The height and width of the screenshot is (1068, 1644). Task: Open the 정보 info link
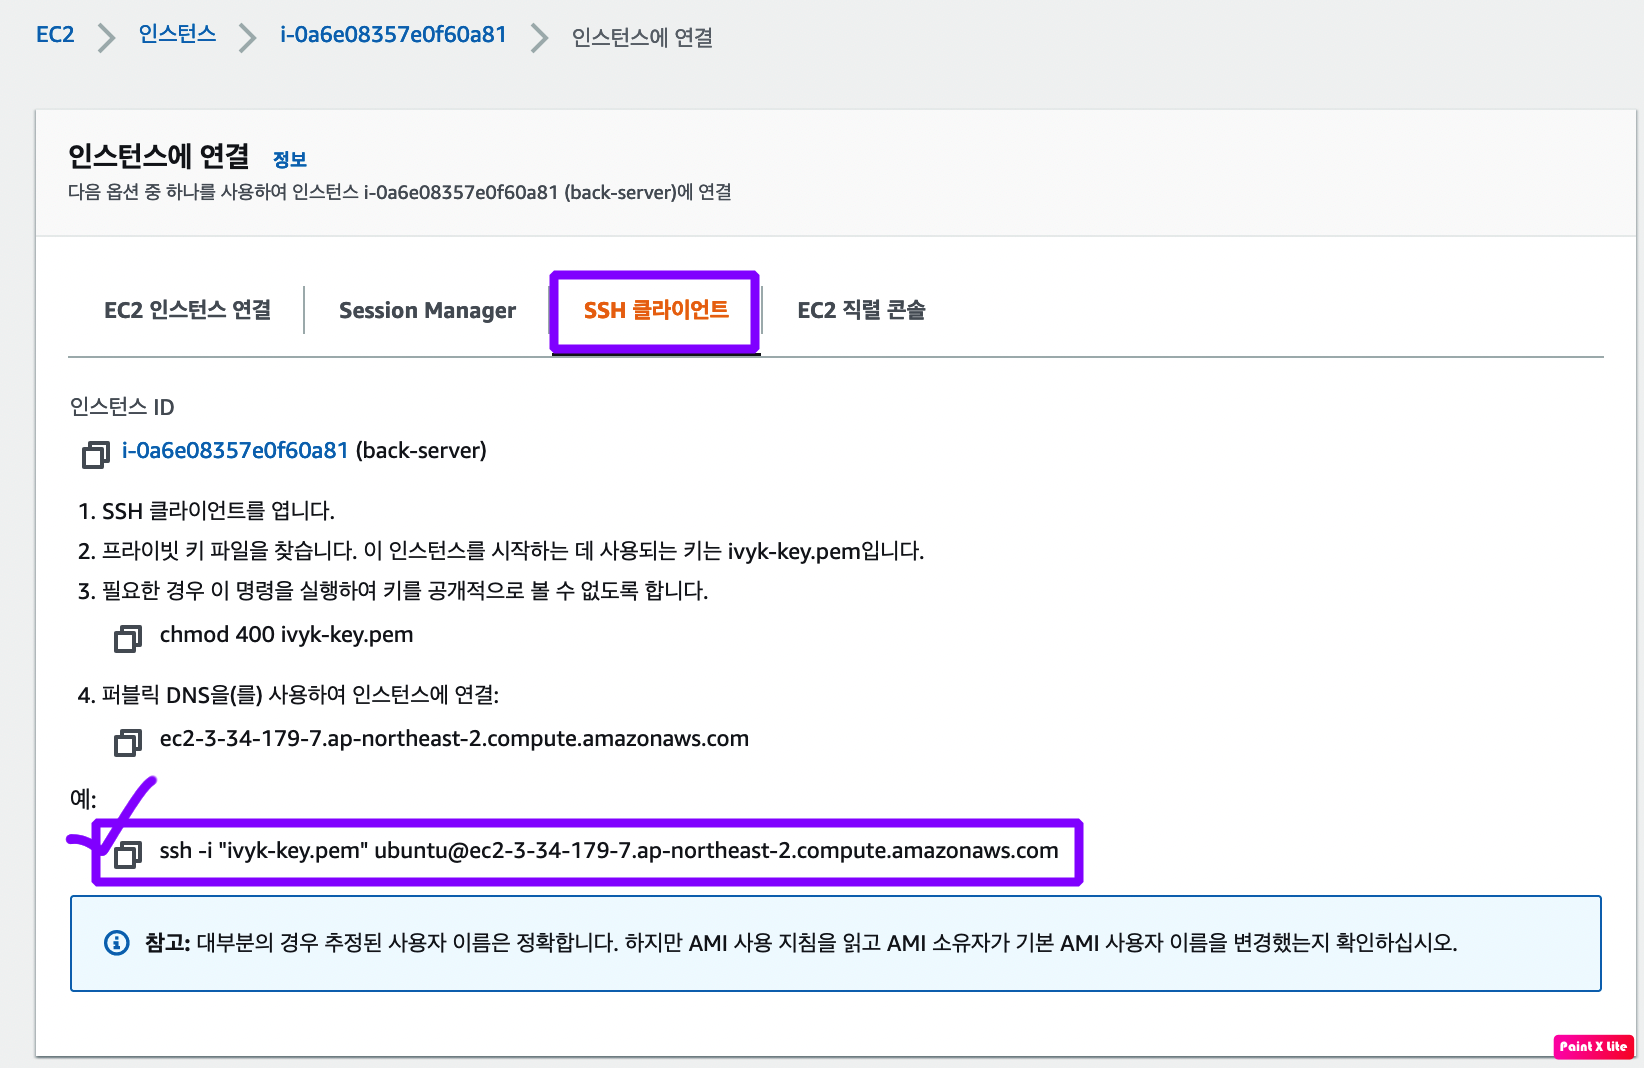click(x=290, y=160)
